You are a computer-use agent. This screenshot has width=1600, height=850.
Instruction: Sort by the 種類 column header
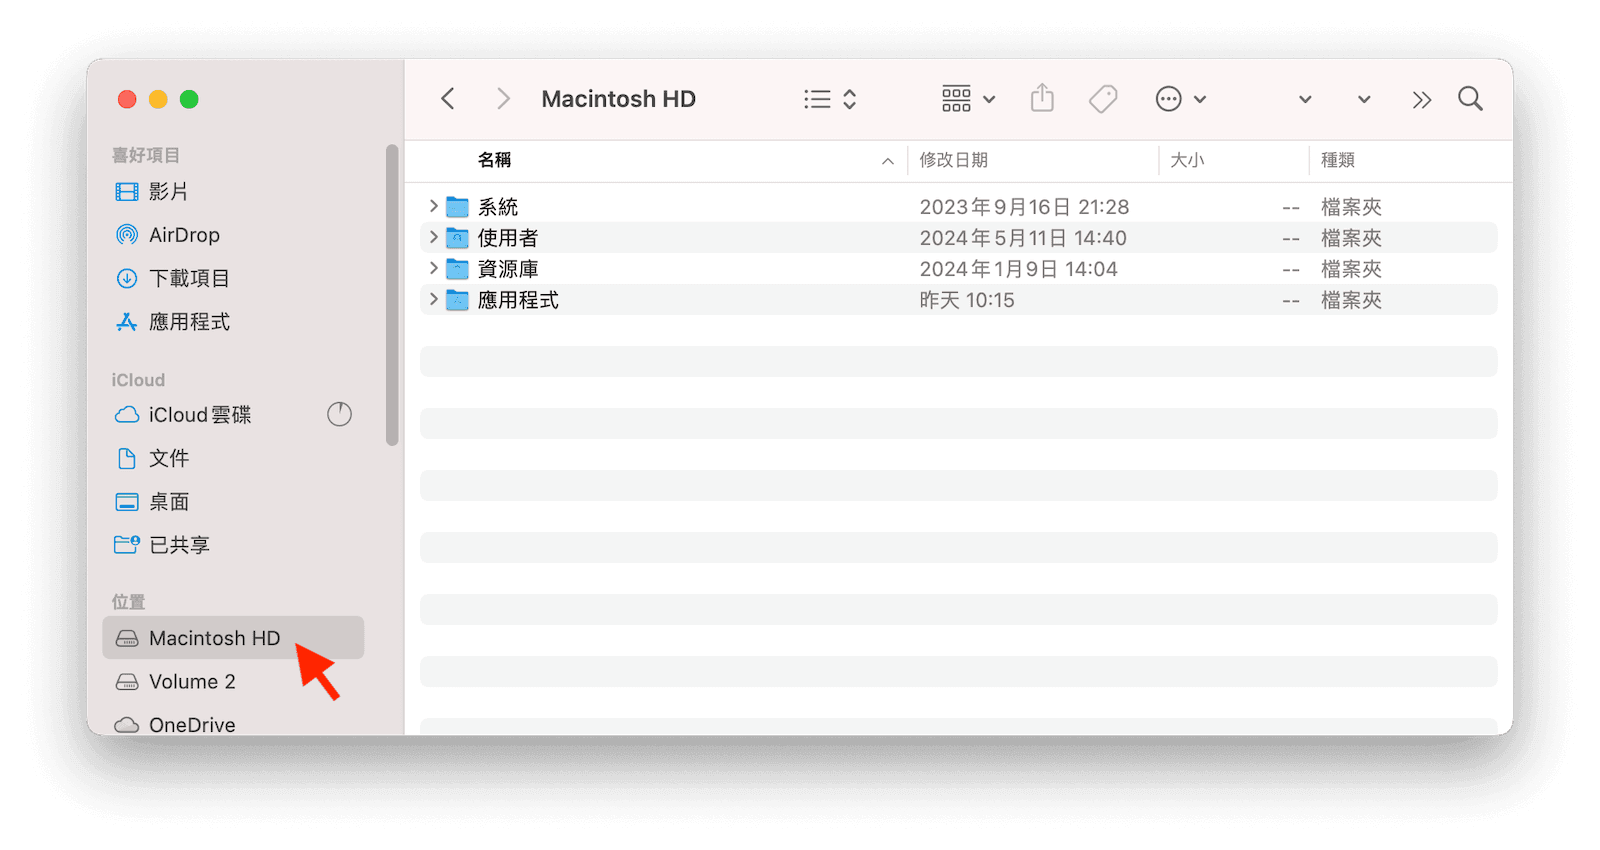click(x=1338, y=160)
